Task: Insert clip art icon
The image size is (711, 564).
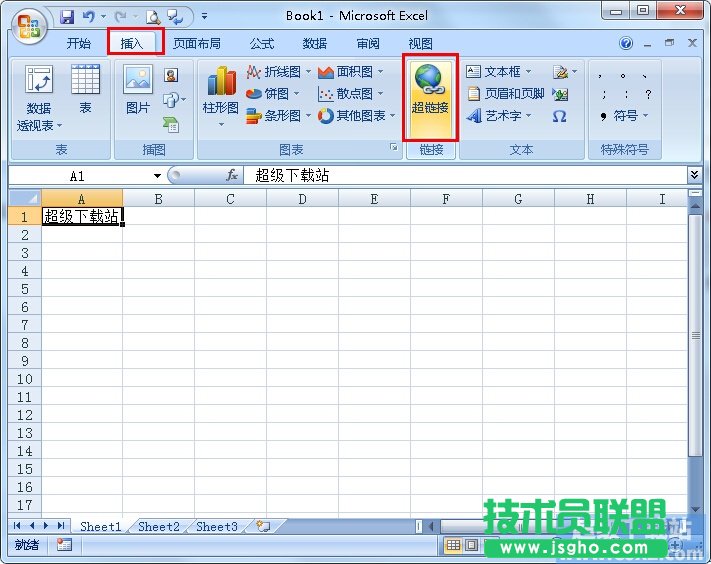Action: pos(171,75)
